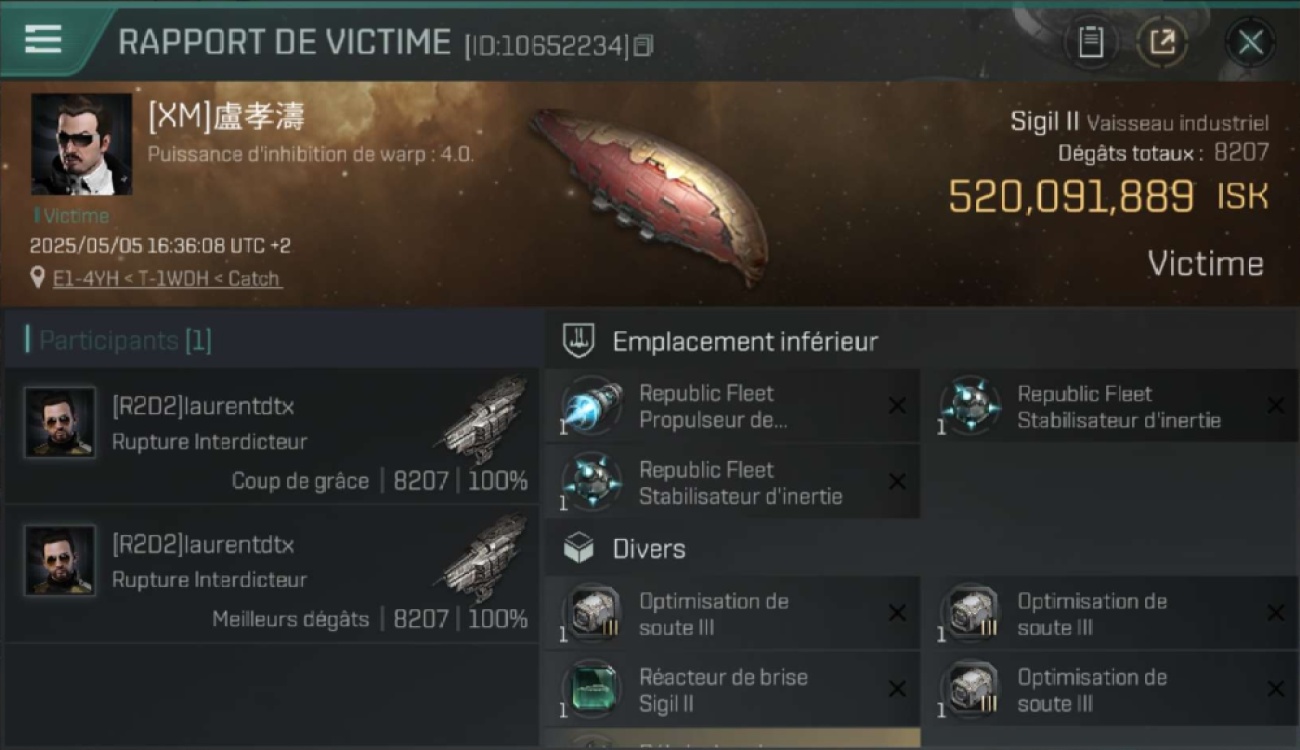Open the E1-4YH location link
Image resolution: width=1300 pixels, height=750 pixels.
[168, 279]
